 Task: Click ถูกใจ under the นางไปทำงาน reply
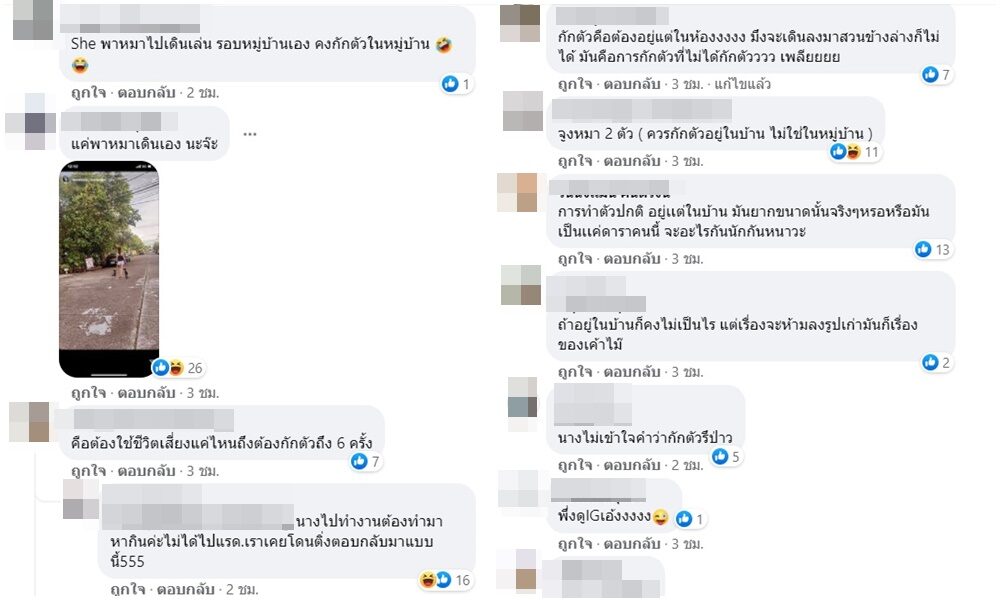pos(128,589)
